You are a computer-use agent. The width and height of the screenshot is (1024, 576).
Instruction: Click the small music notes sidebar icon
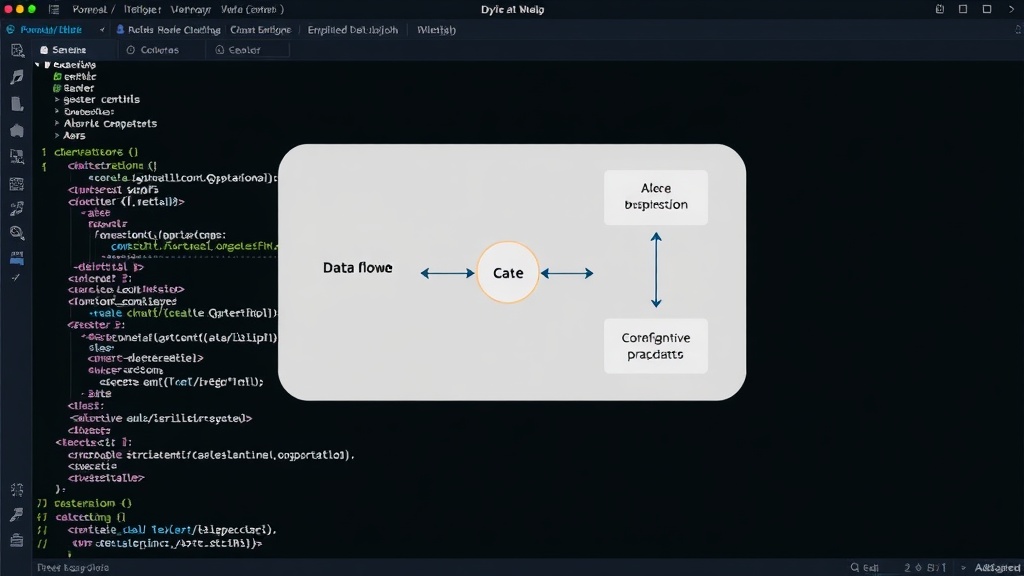(17, 209)
